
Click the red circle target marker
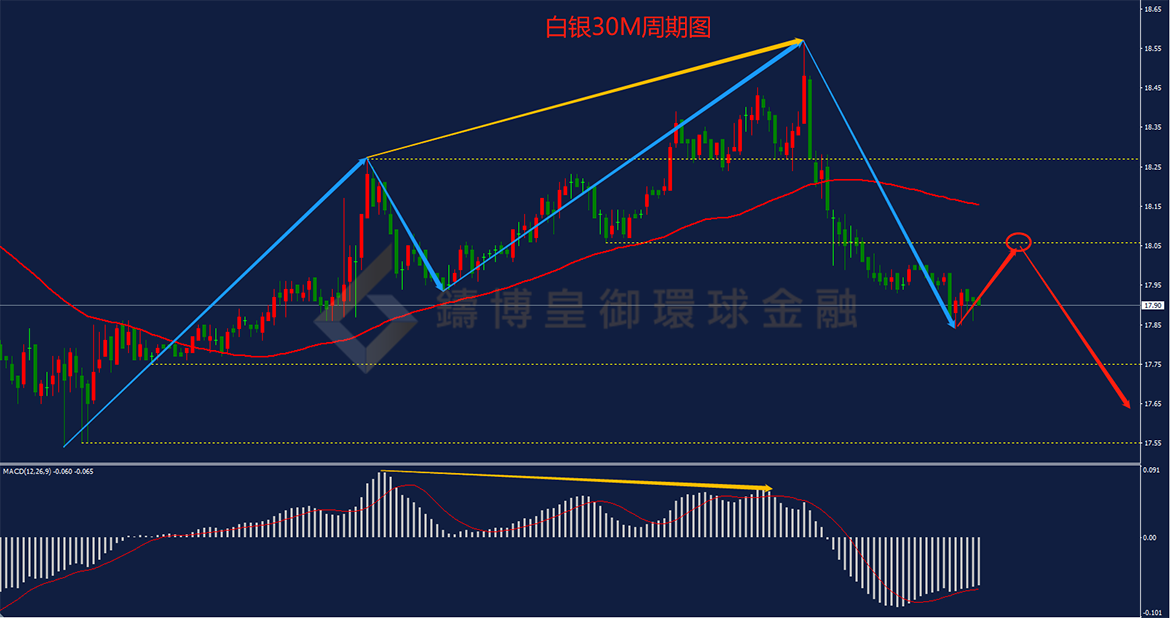tap(1019, 242)
